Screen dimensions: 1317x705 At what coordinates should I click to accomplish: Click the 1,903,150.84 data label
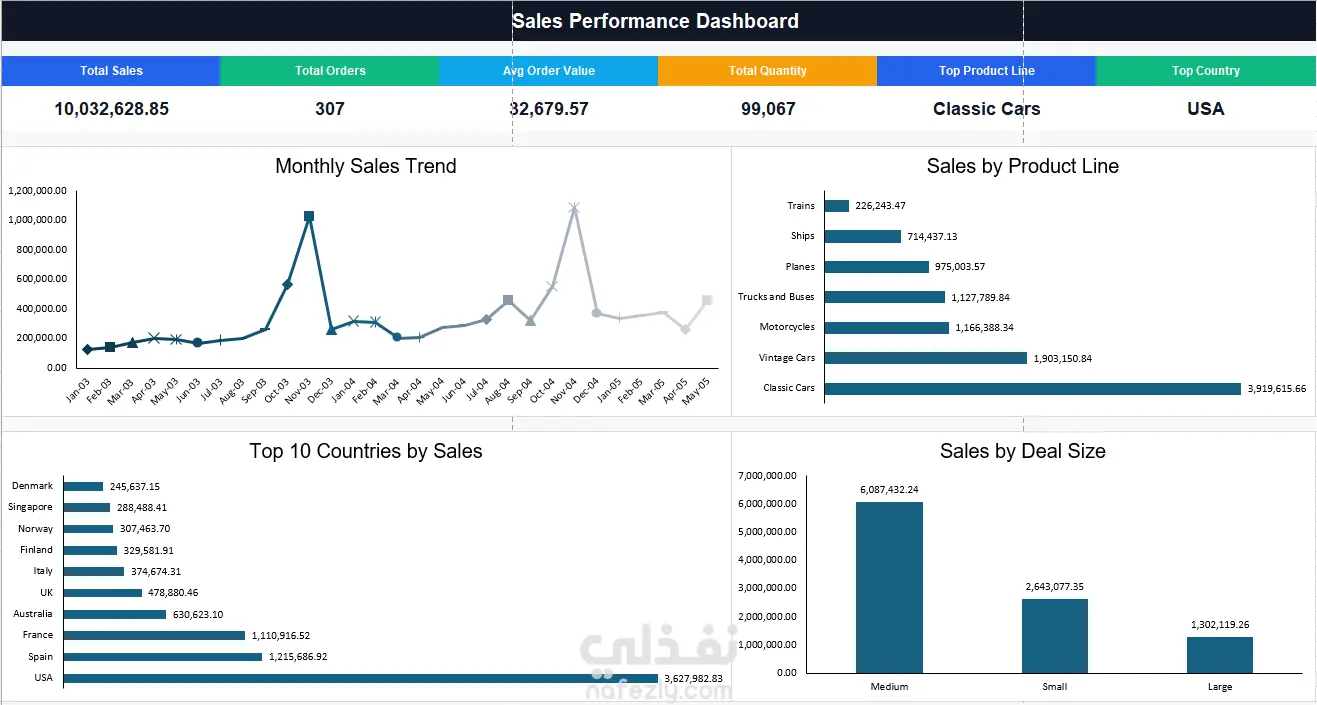1063,358
